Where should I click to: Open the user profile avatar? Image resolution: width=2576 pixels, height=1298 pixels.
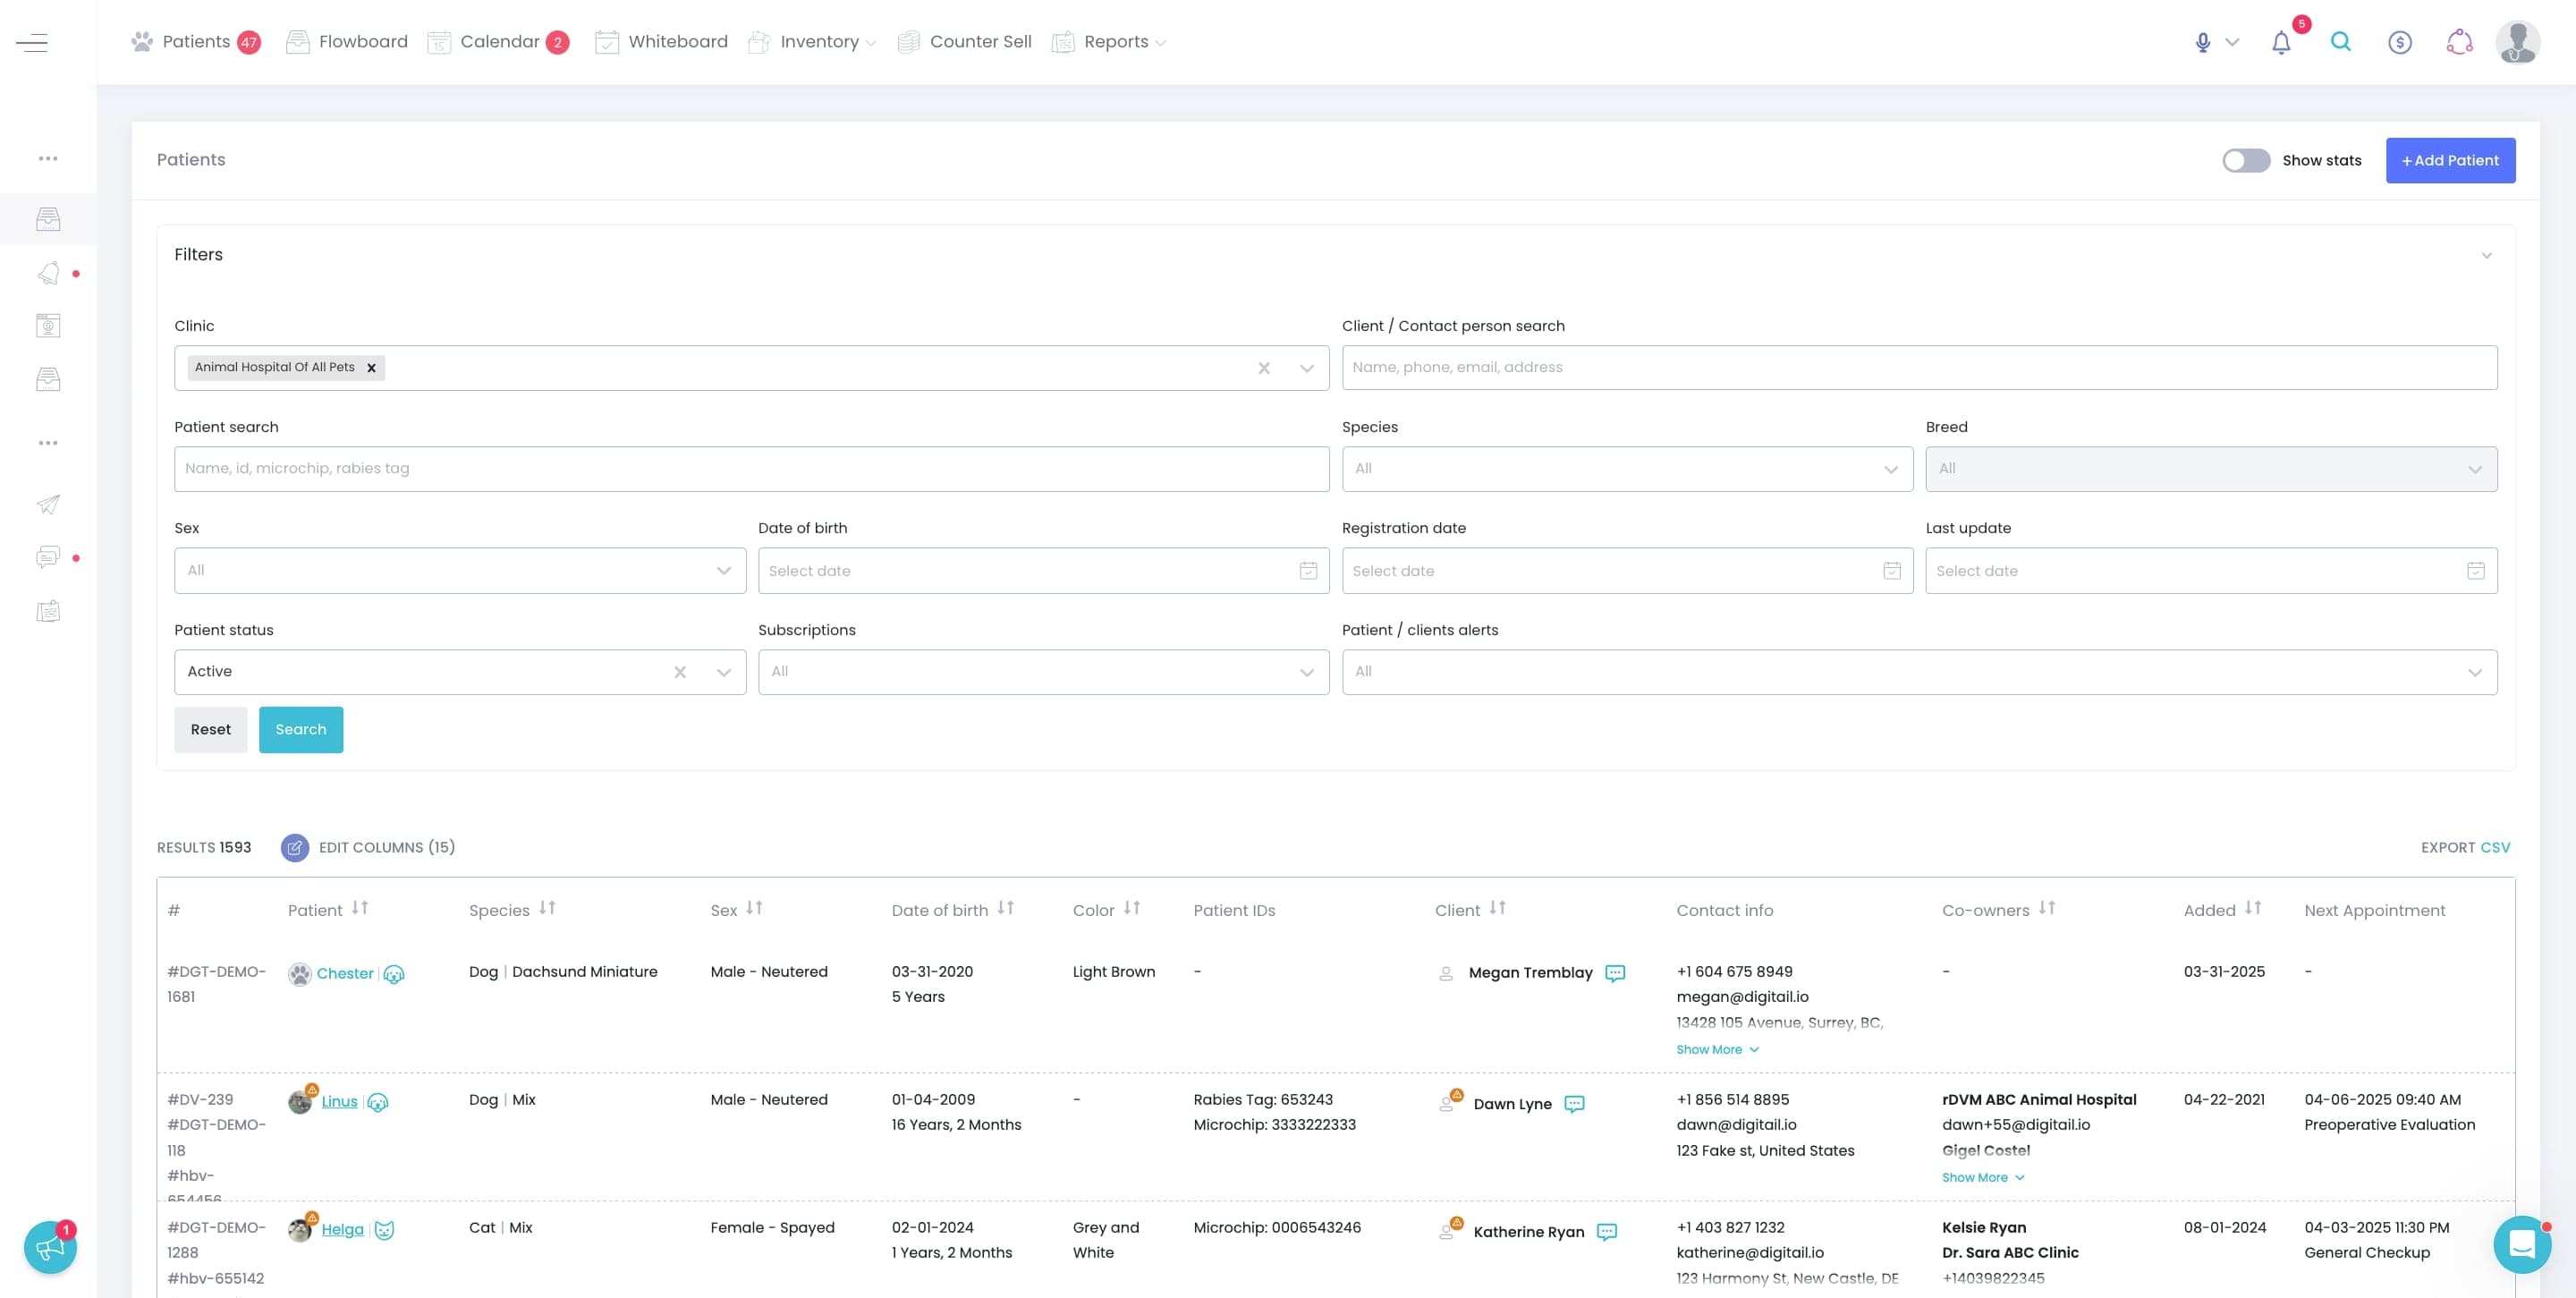tap(2517, 42)
